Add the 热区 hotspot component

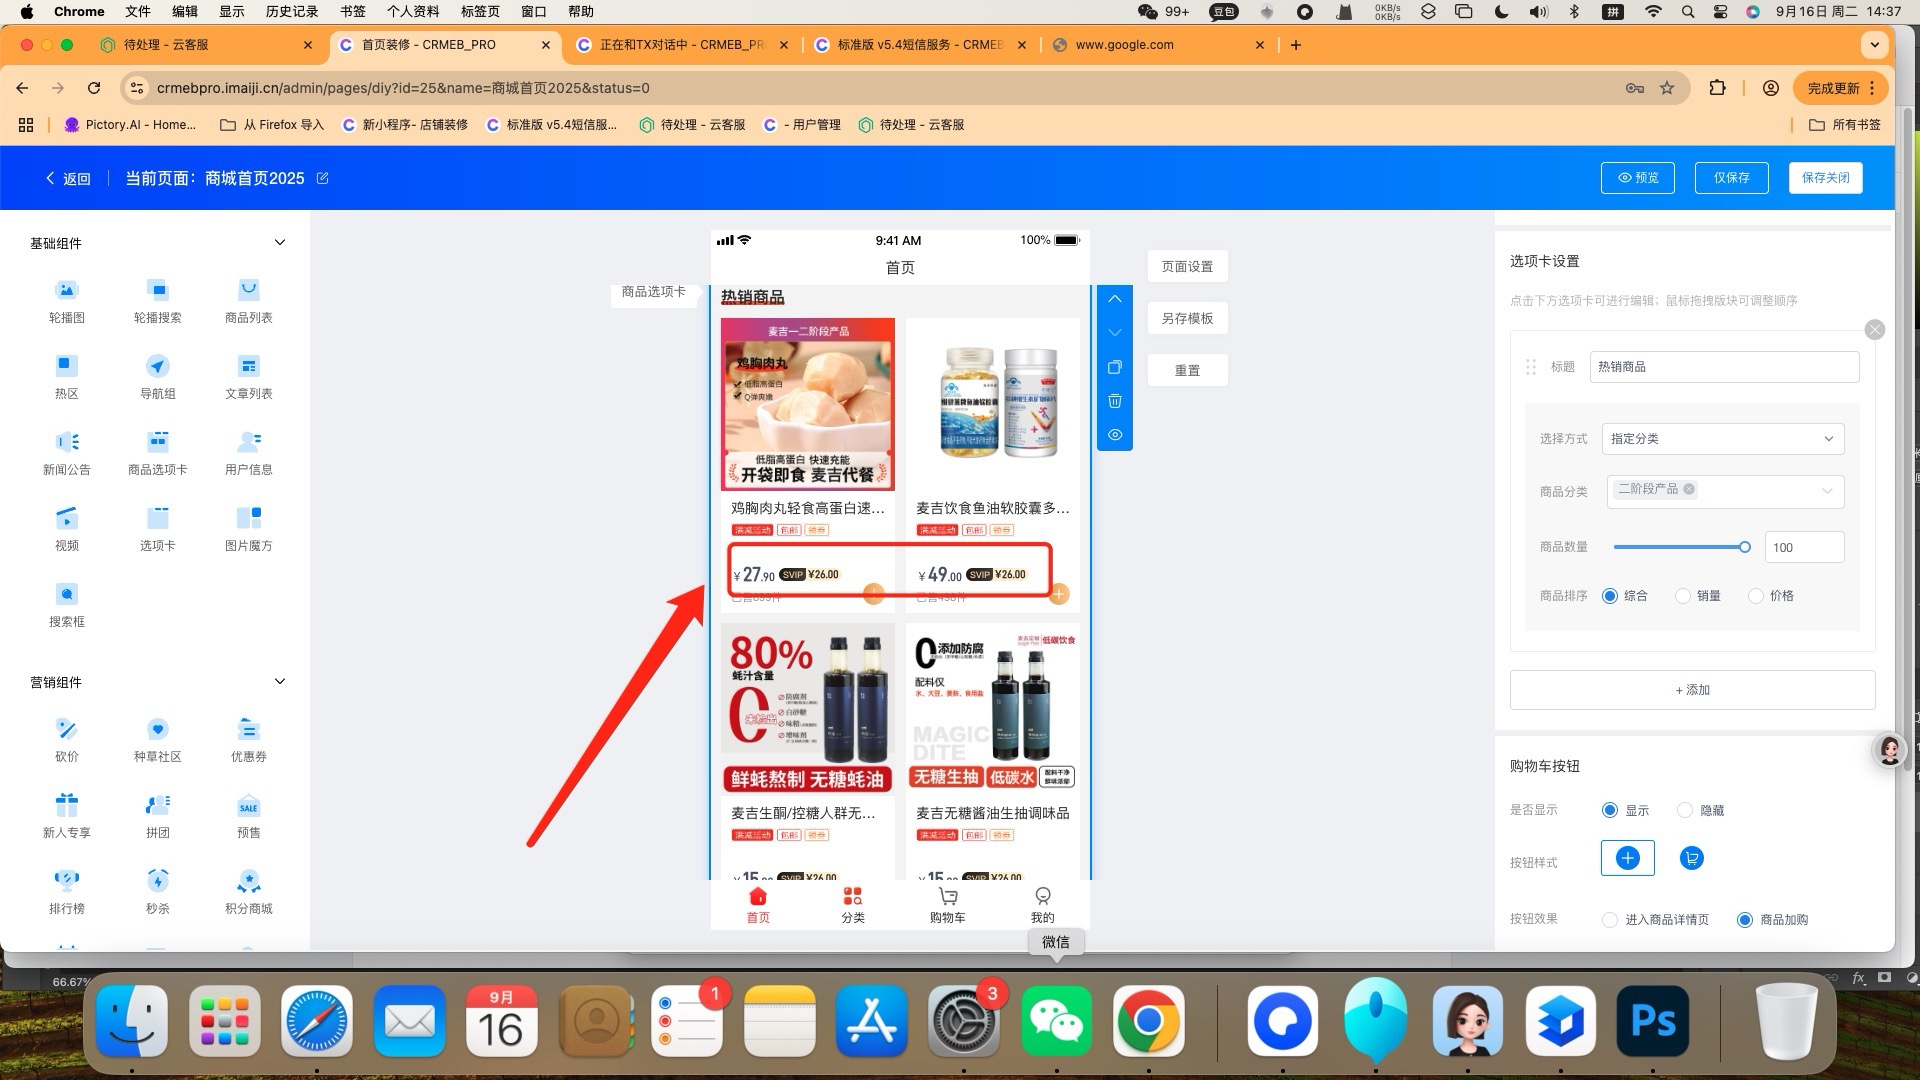tap(66, 377)
